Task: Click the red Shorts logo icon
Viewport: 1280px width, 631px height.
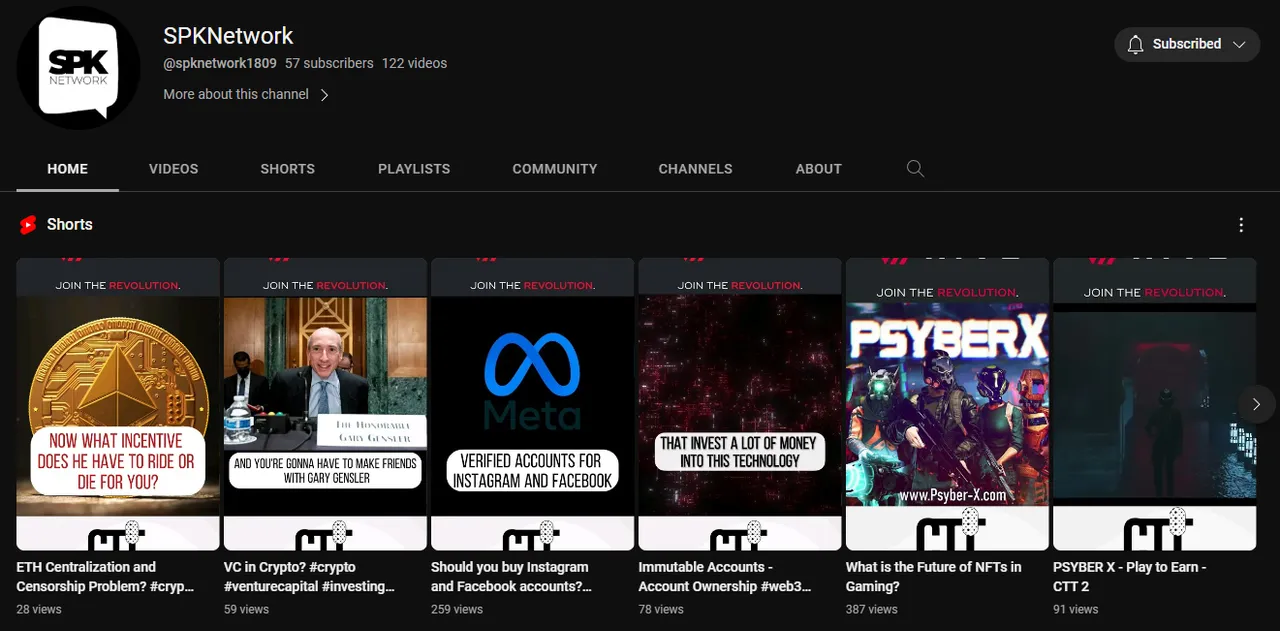Action: tap(28, 225)
